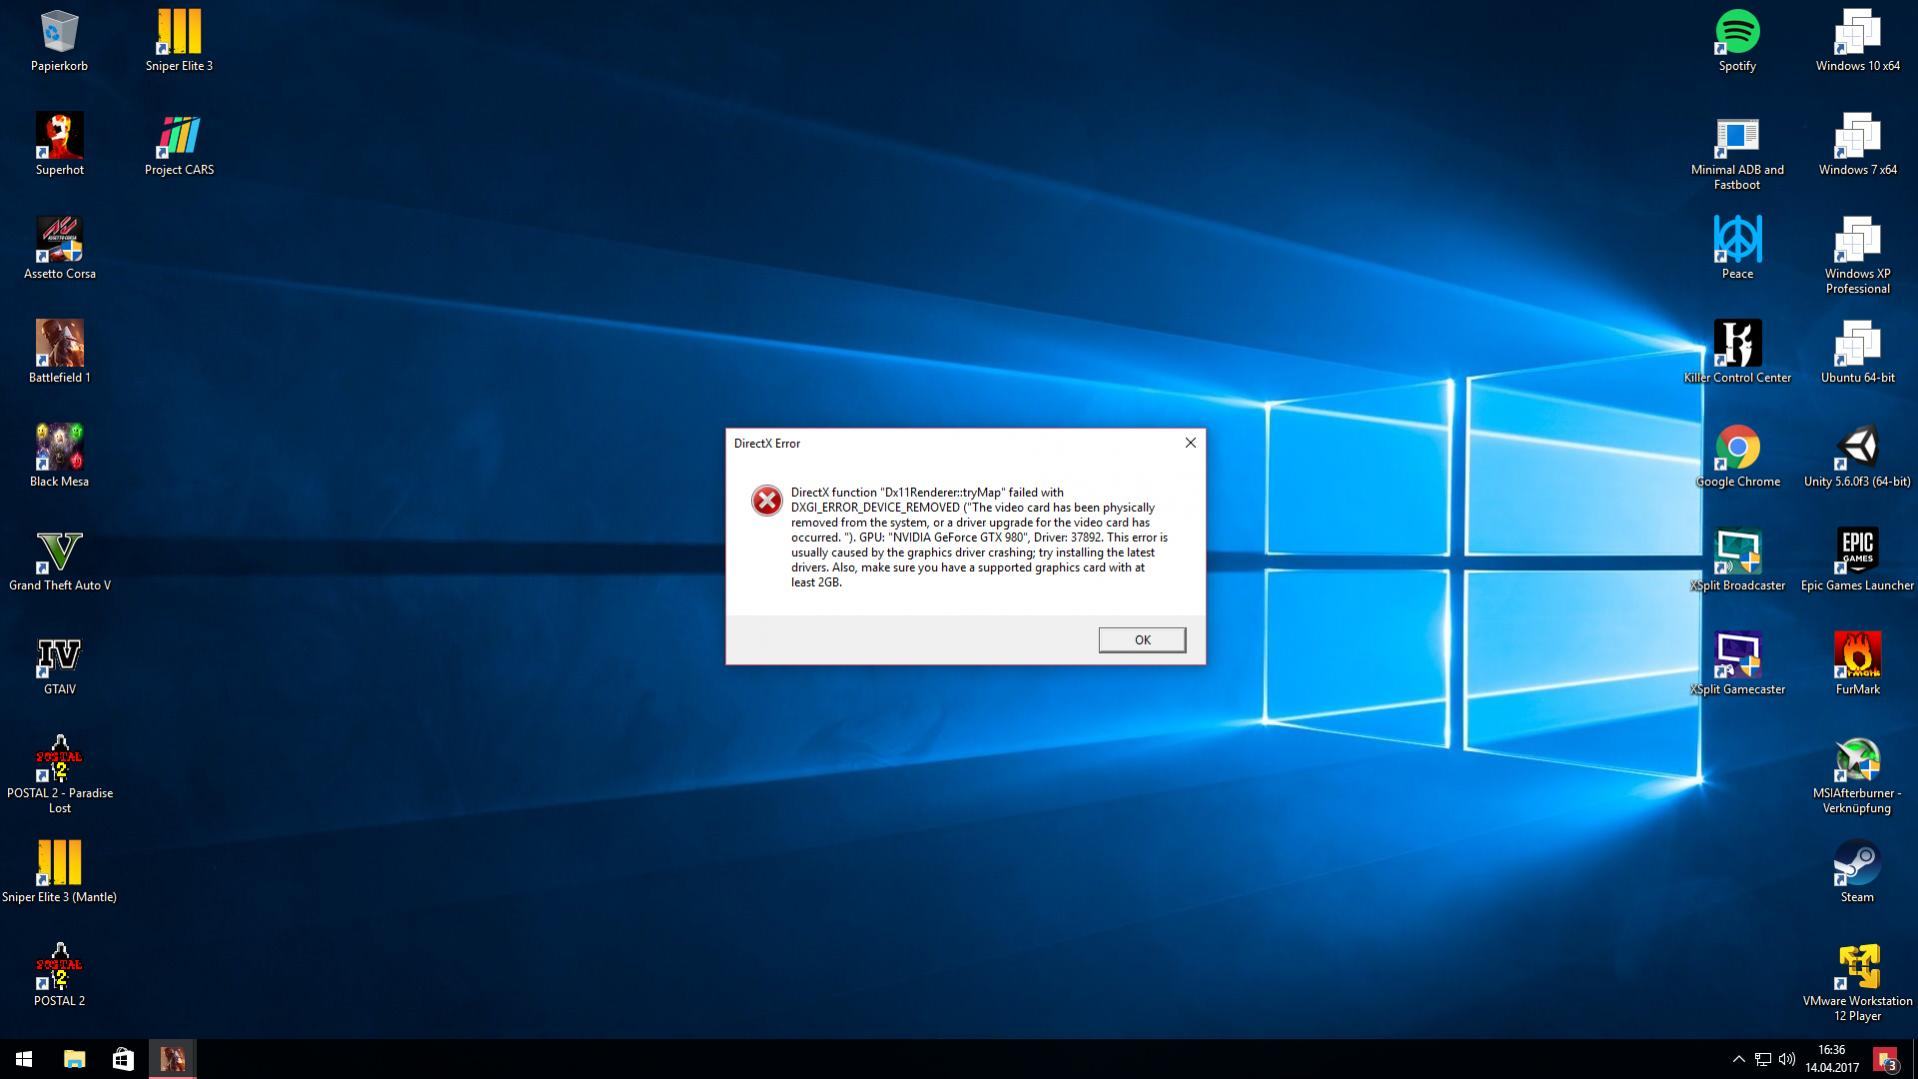The width and height of the screenshot is (1918, 1079).
Task: Open the network status tray icon
Action: click(1763, 1059)
